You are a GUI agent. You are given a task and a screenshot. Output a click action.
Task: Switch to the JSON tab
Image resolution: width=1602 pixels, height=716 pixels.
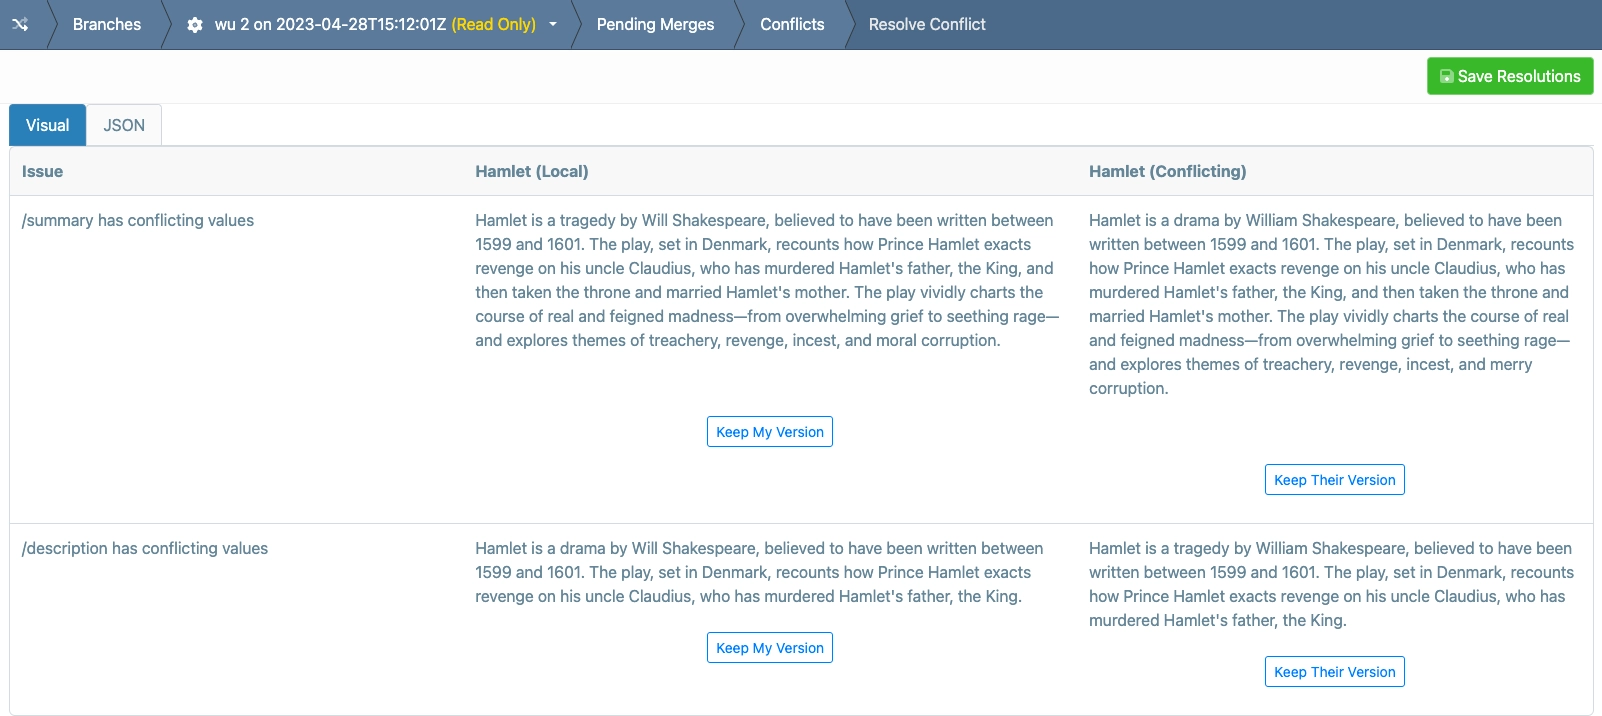(124, 125)
